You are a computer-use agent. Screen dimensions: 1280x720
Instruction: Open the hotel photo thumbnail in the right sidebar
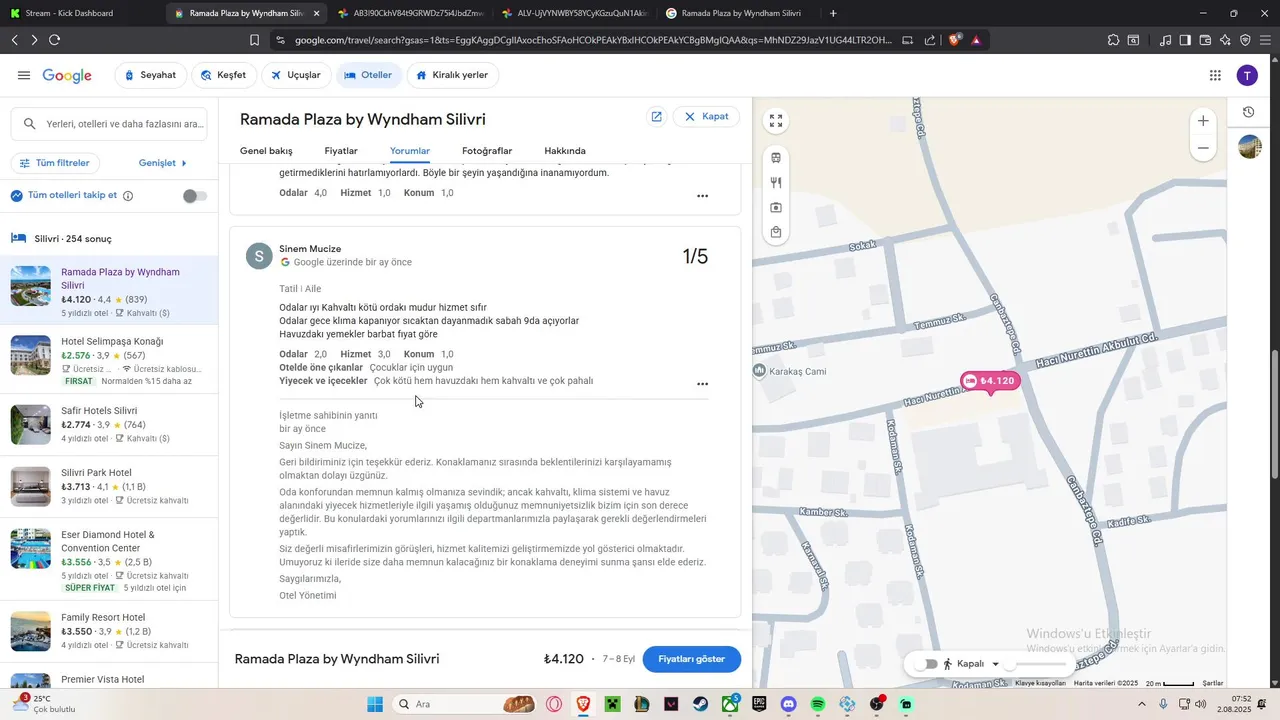(1249, 147)
